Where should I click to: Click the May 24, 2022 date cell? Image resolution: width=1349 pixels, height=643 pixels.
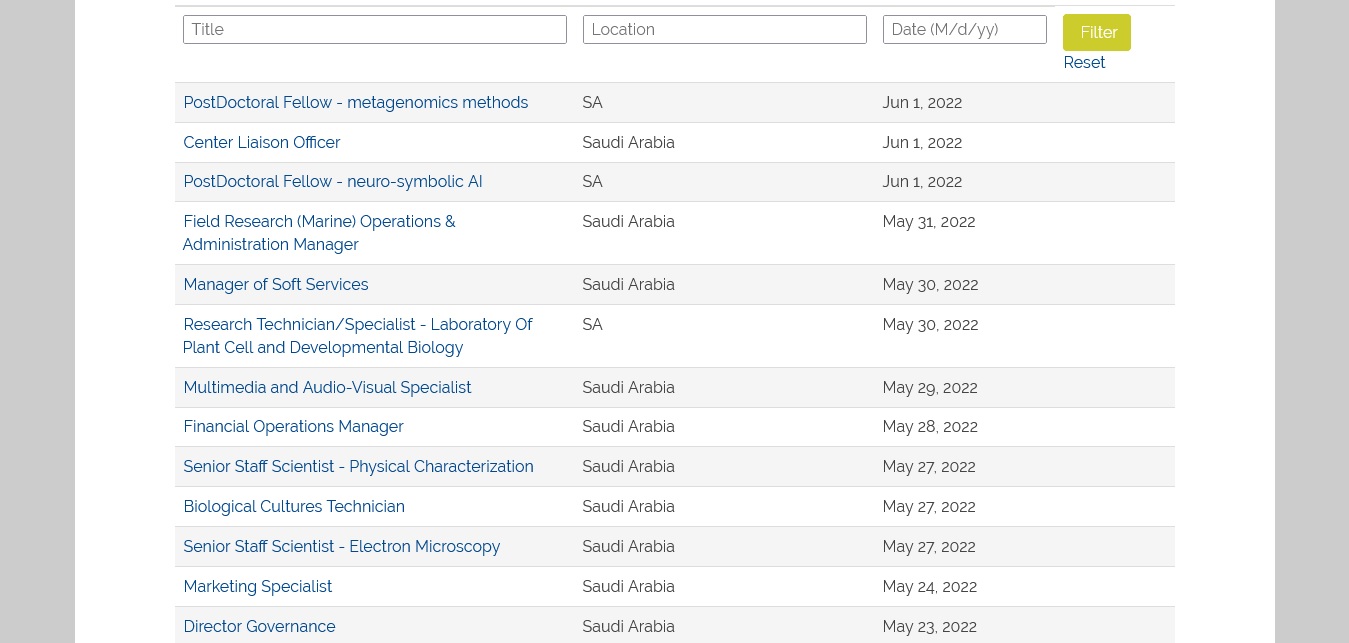[x=929, y=587]
